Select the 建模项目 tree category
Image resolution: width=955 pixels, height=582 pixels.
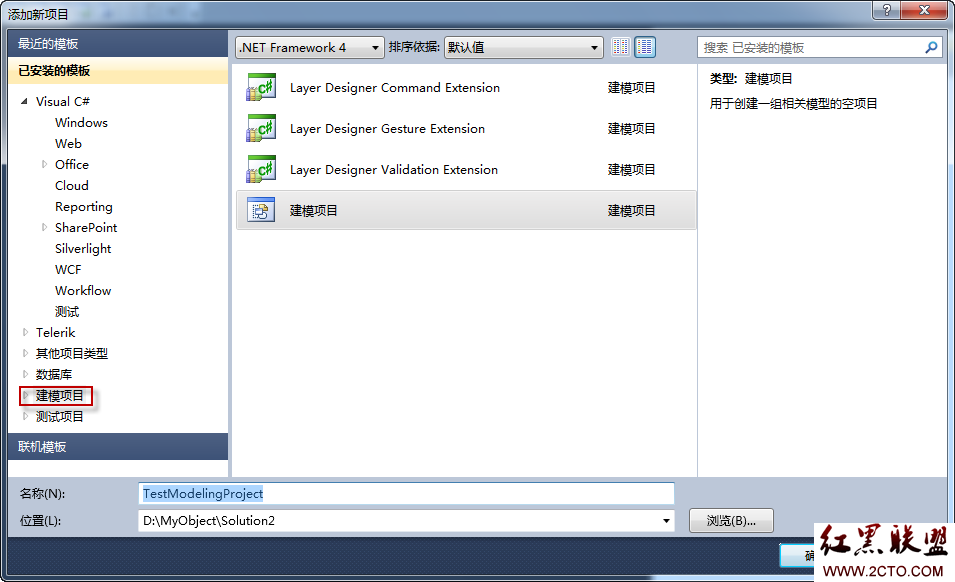[x=59, y=396]
